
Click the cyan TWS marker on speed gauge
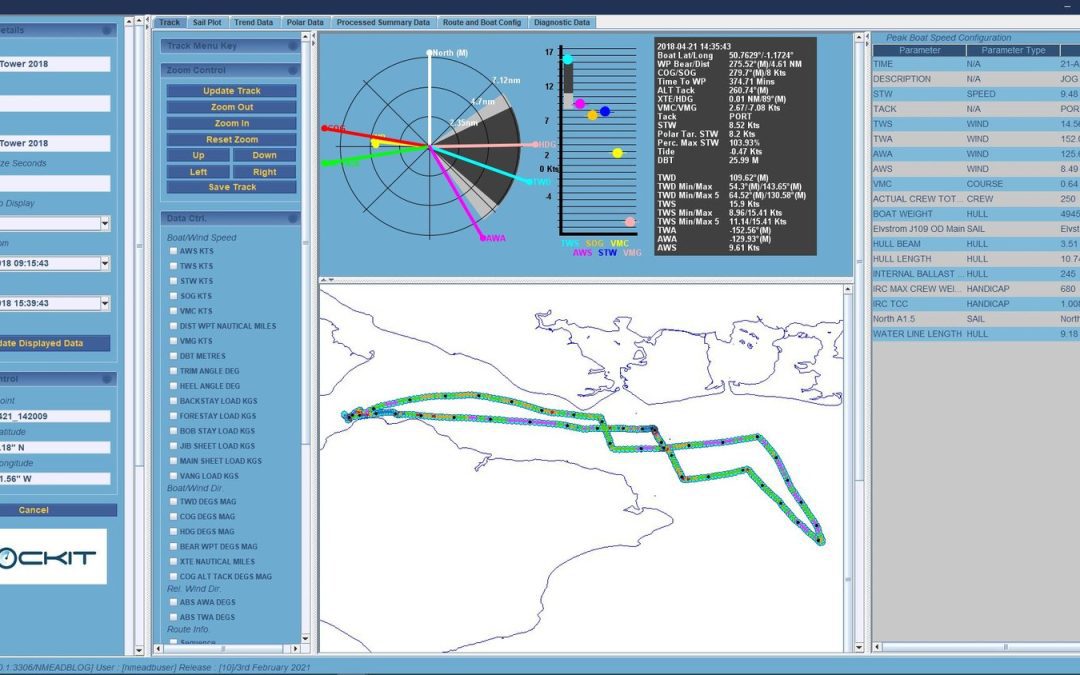568,60
